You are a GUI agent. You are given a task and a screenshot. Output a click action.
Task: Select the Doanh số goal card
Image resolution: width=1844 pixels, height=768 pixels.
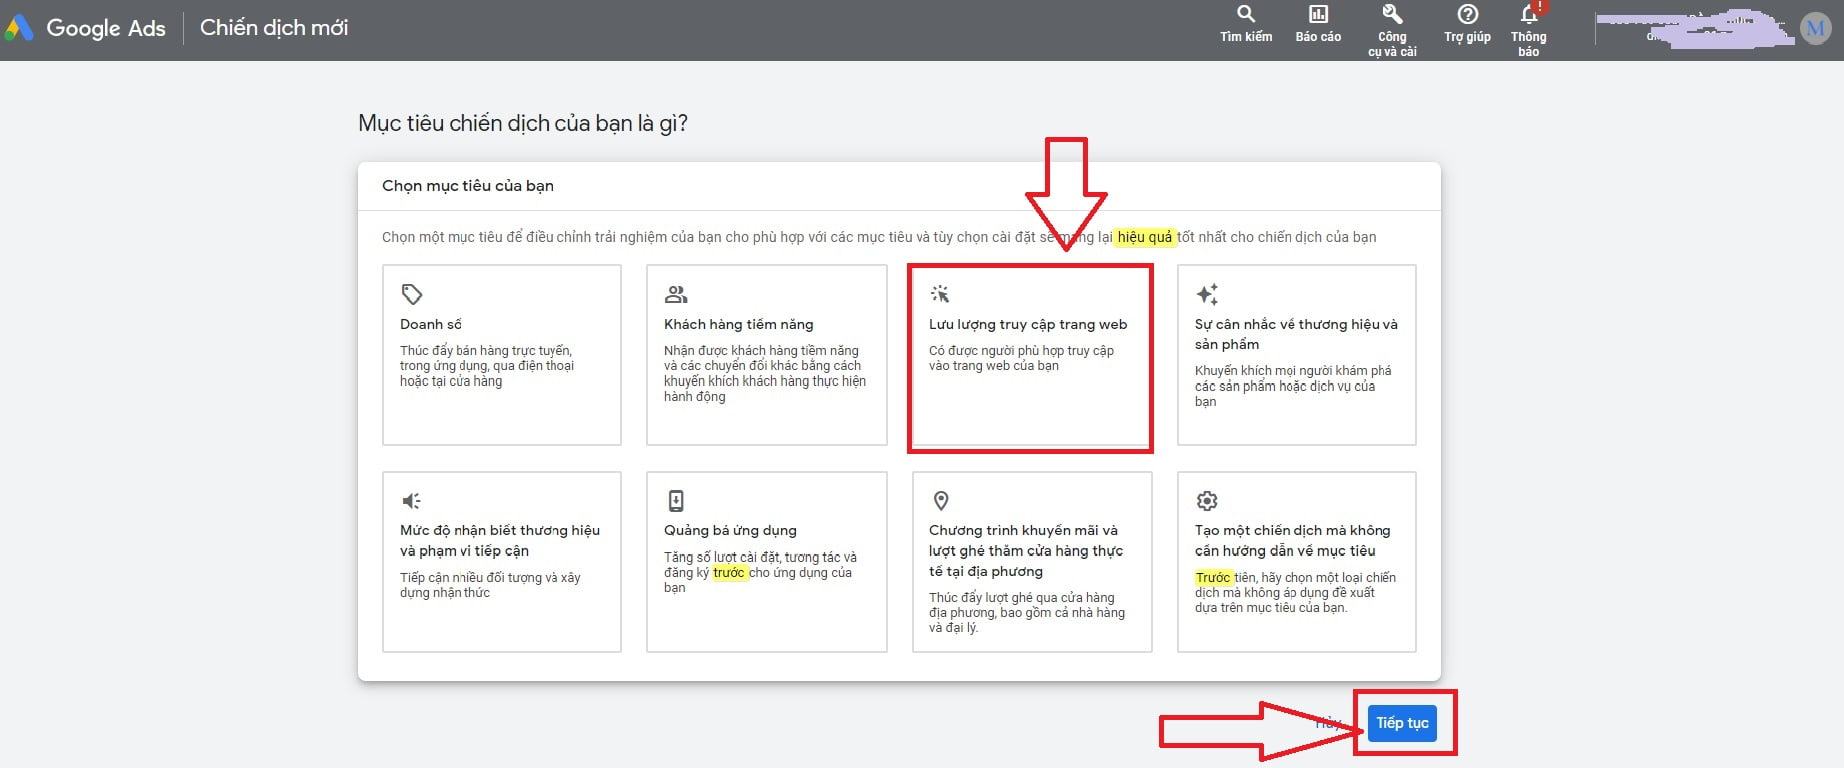click(x=502, y=355)
